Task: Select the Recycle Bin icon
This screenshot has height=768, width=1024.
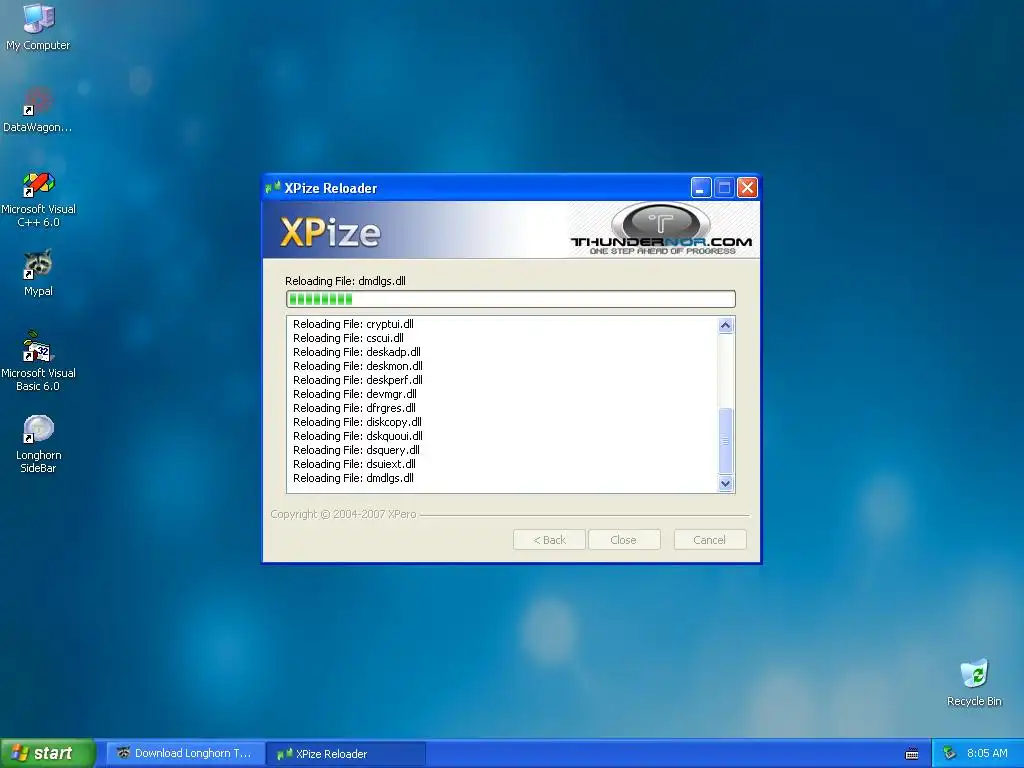Action: (x=974, y=683)
